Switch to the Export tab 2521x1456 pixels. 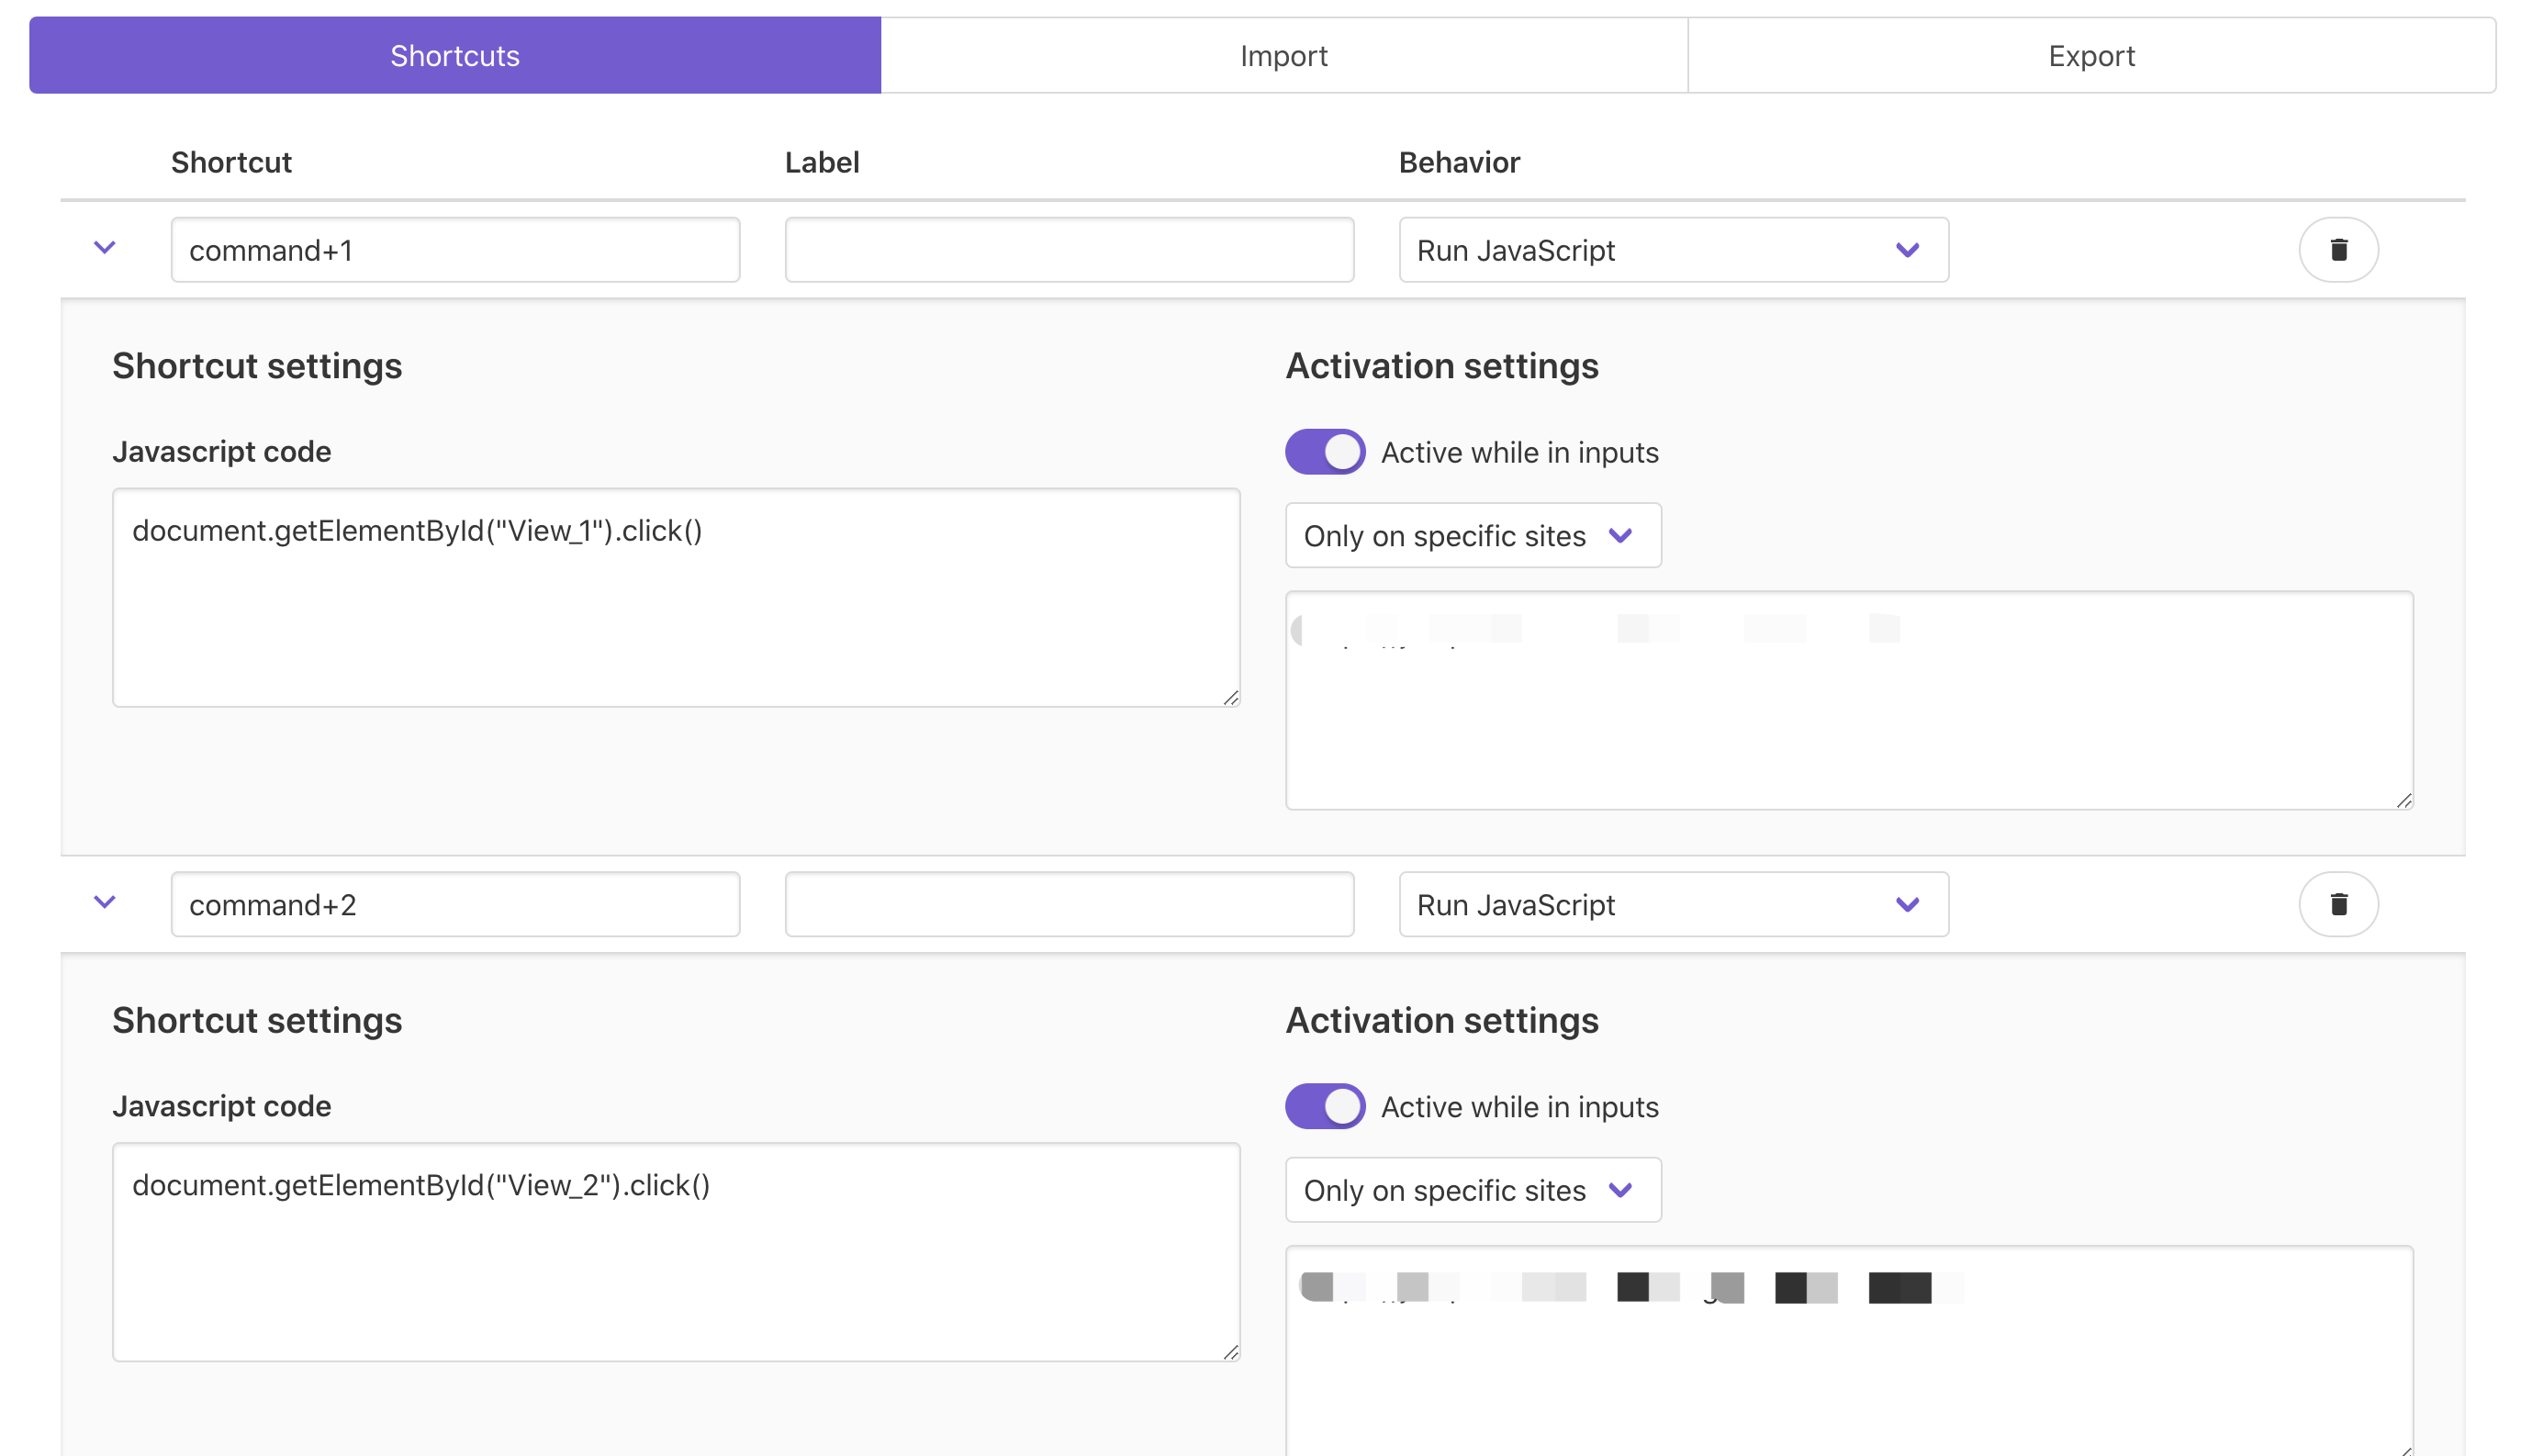2090,56
